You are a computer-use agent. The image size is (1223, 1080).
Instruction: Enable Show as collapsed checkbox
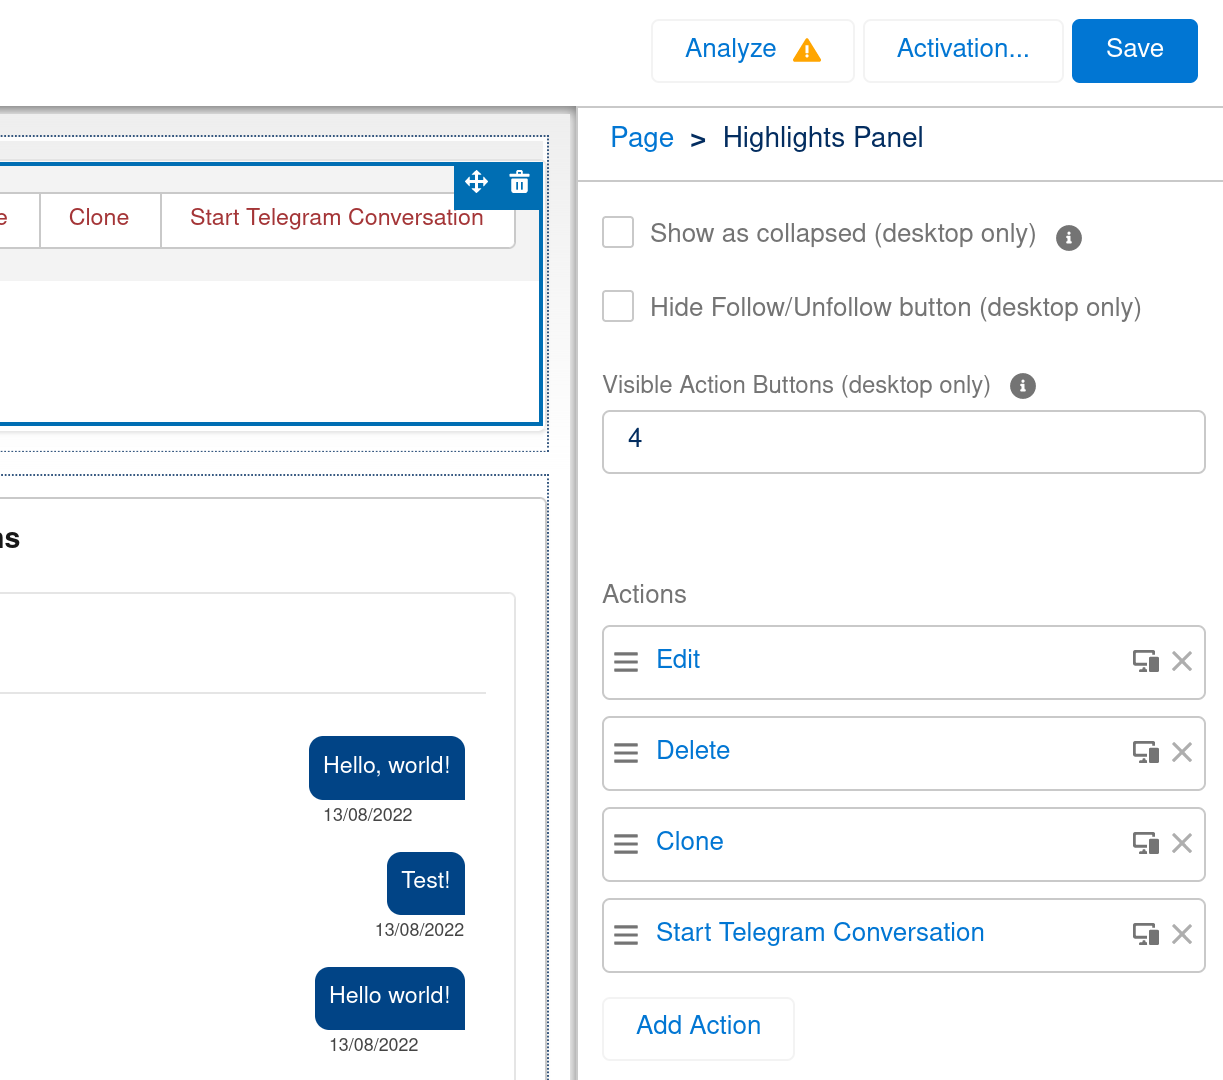618,232
